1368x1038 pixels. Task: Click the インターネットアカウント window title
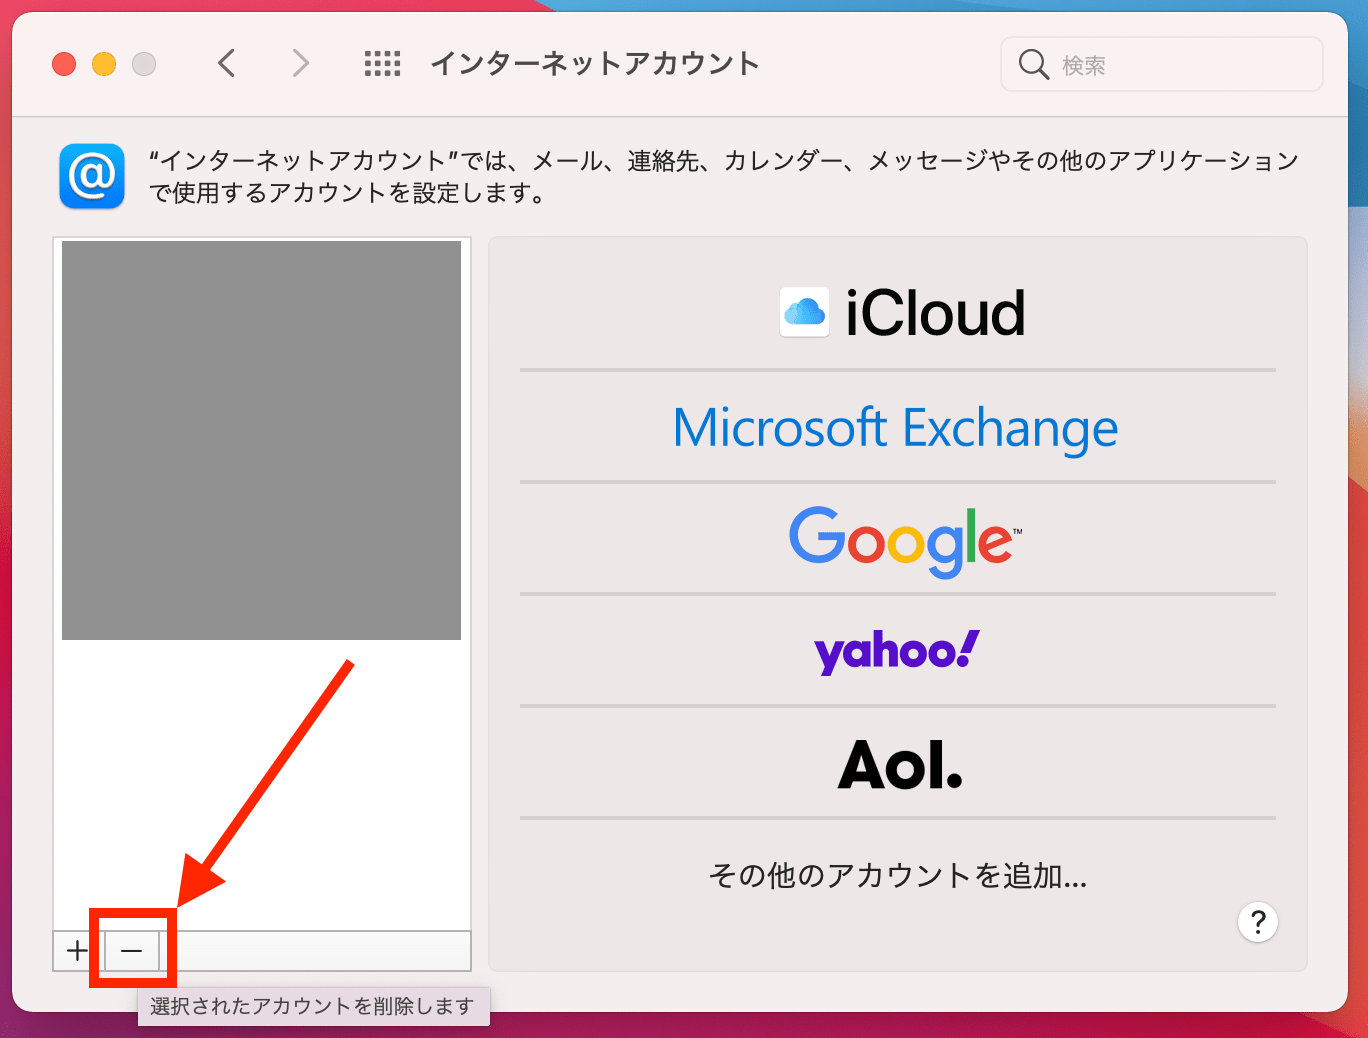point(595,64)
